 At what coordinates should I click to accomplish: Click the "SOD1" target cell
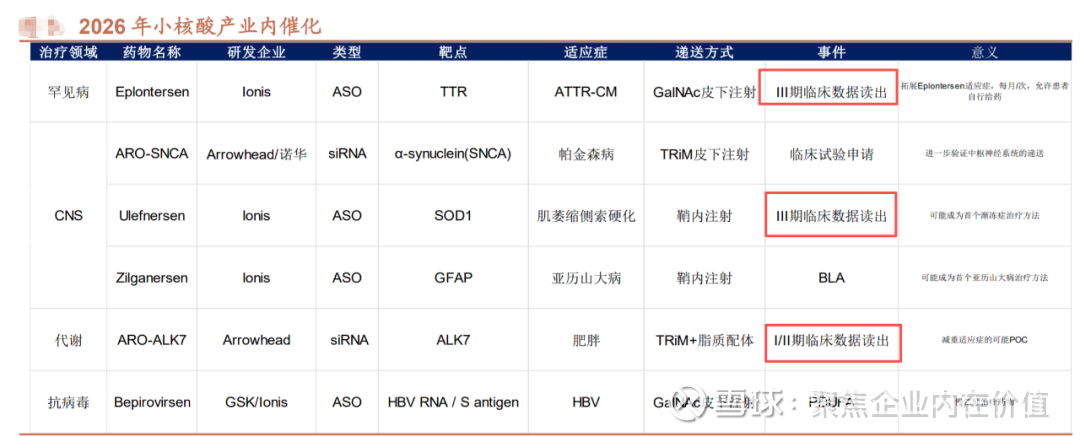click(453, 216)
